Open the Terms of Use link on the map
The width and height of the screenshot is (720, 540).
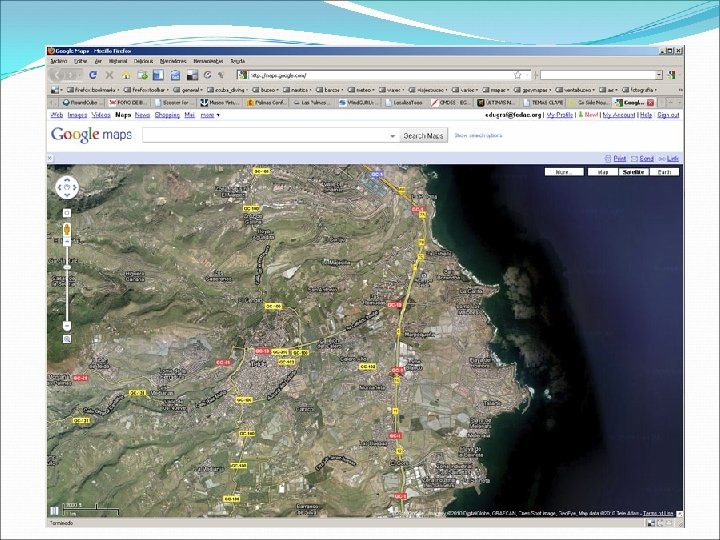coord(658,513)
